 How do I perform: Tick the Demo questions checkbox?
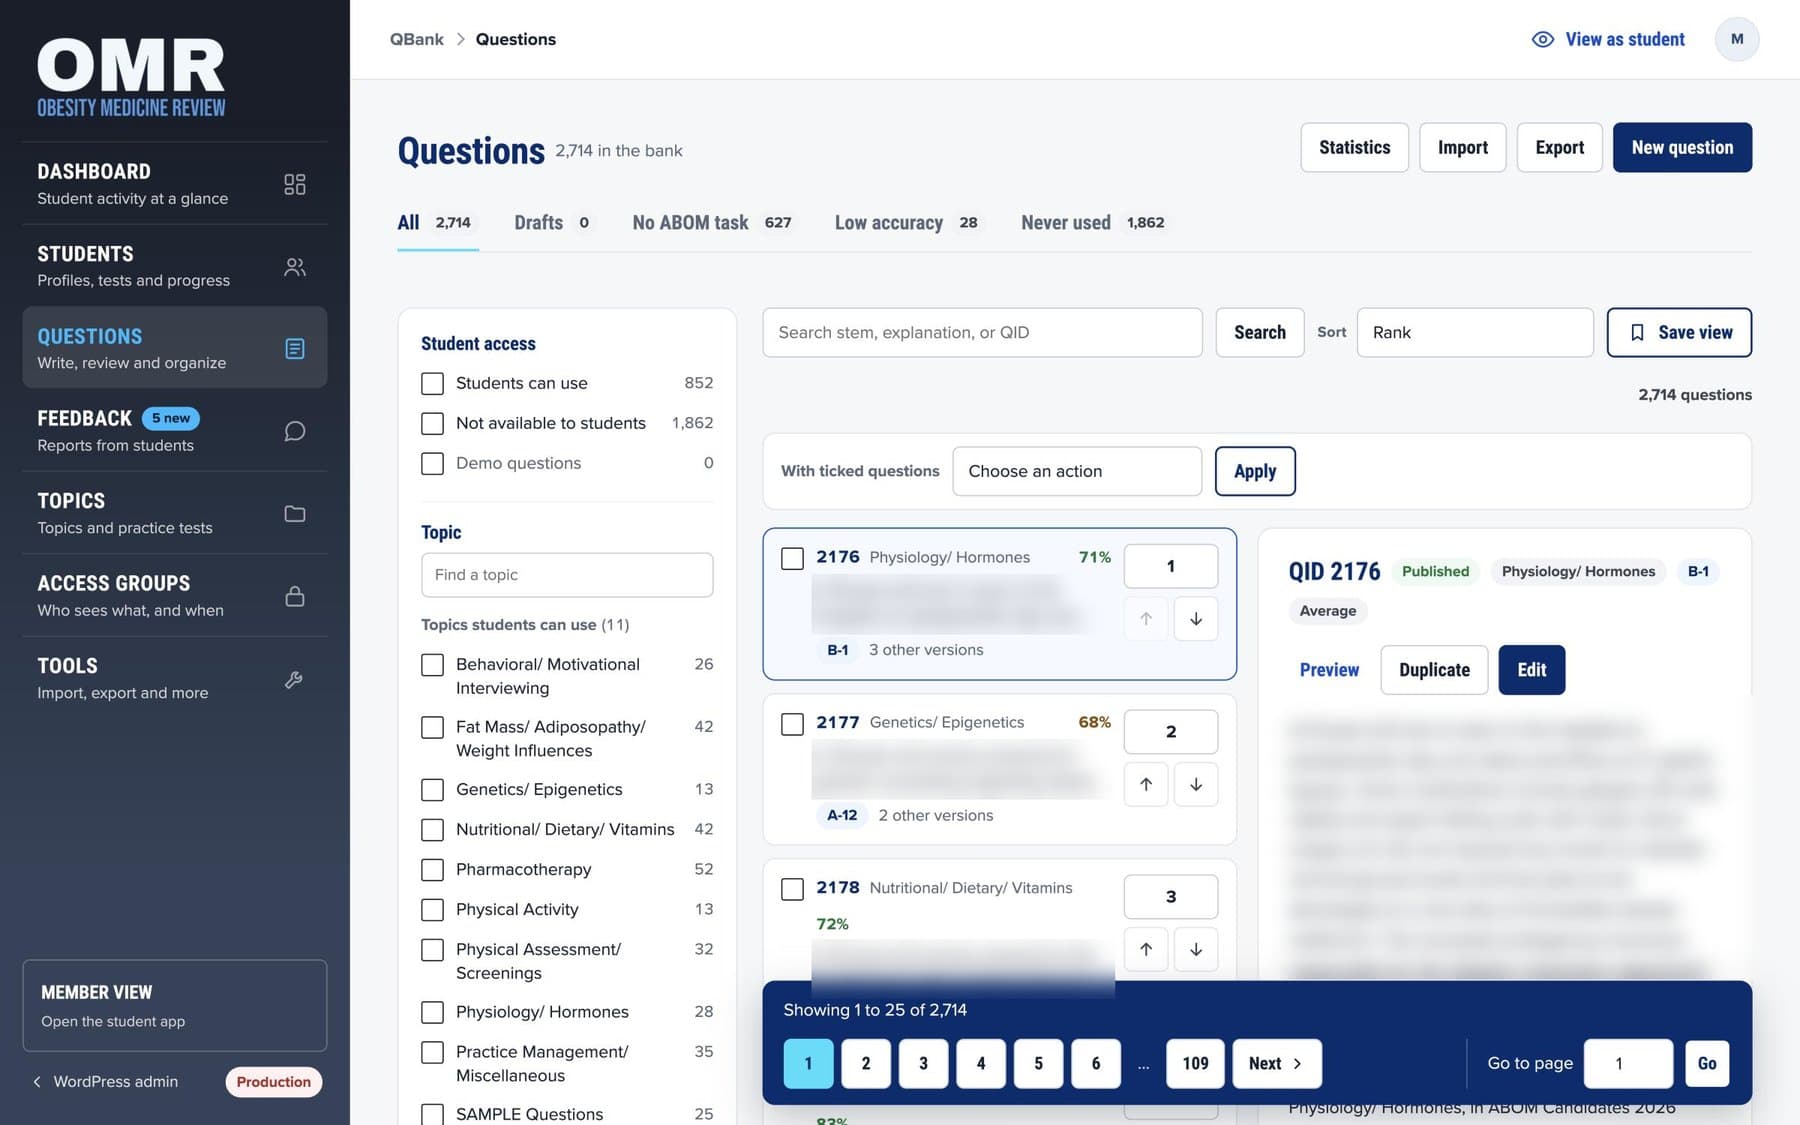(432, 463)
